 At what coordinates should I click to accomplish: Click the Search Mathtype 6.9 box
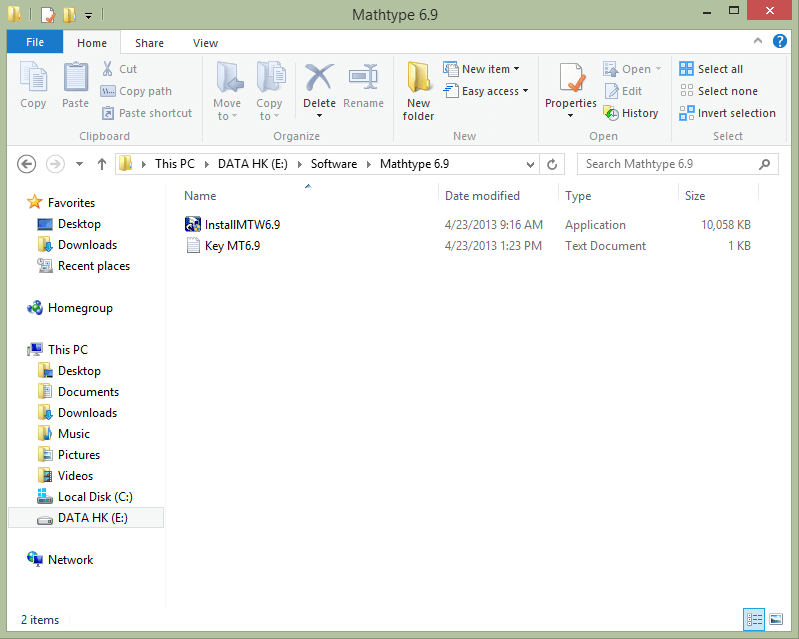[678, 164]
